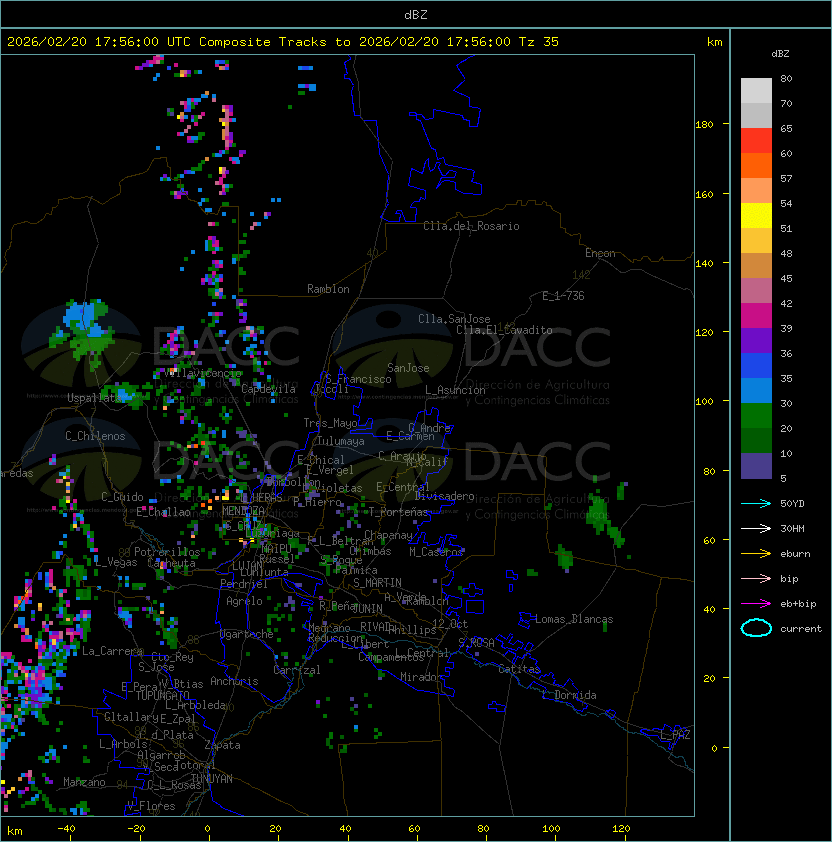
Task: Click the 'L_PAZ' map label
Action: click(675, 735)
